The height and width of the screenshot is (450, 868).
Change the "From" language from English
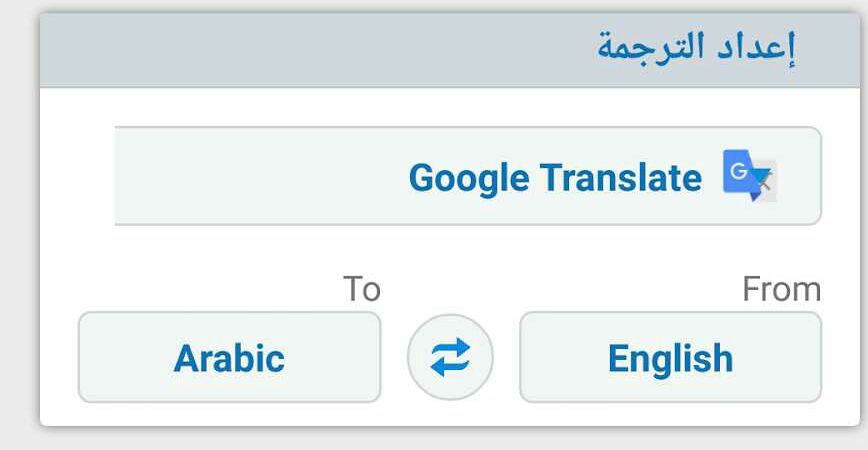click(670, 357)
